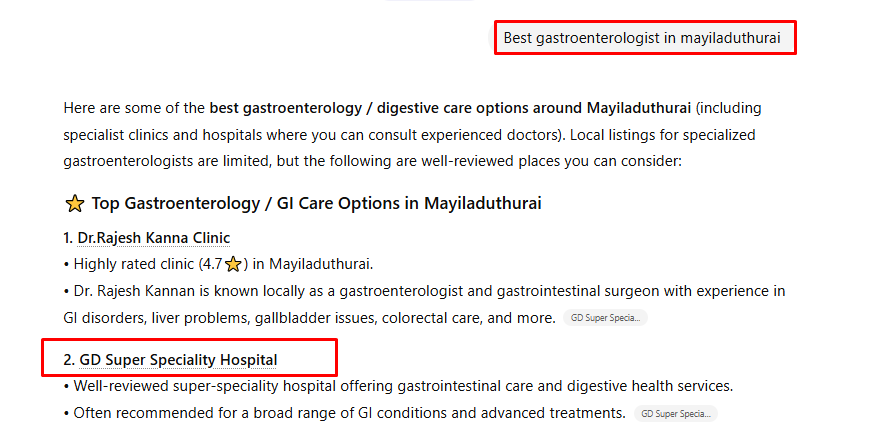Image resolution: width=888 pixels, height=431 pixels.
Task: Click the "4.7" rating value
Action: click(x=211, y=264)
